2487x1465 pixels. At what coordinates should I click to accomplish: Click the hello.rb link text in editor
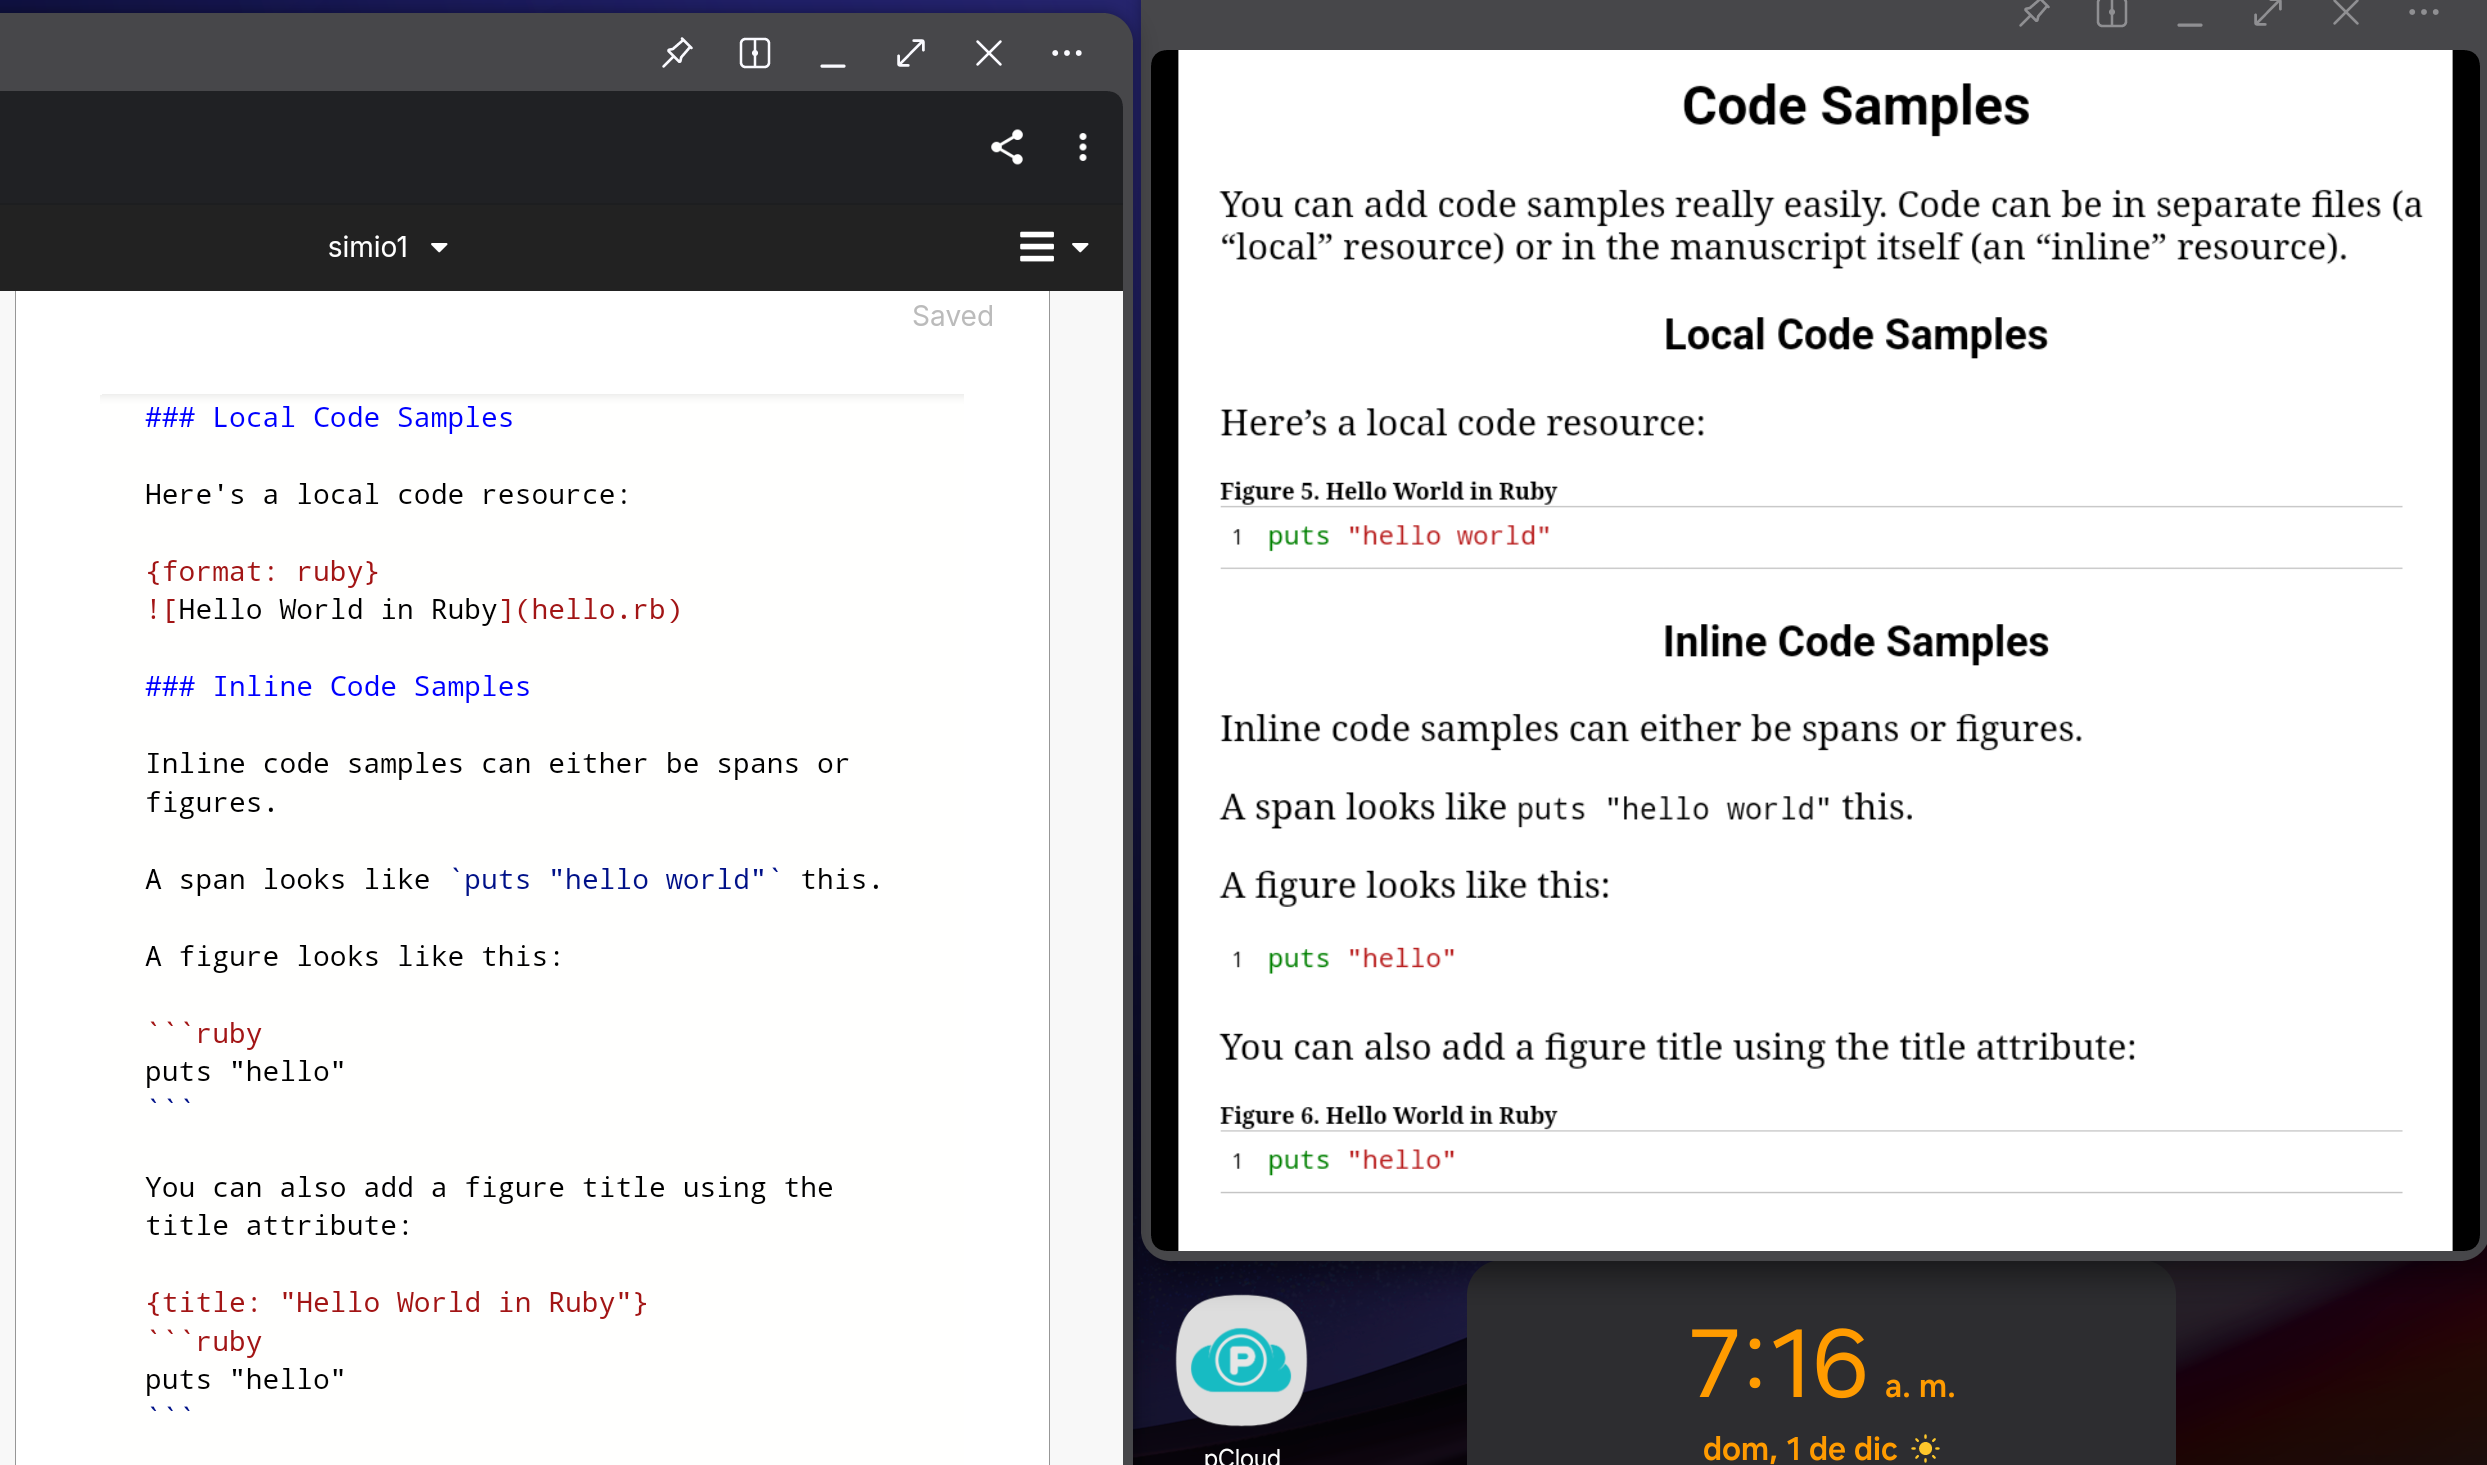tap(598, 609)
